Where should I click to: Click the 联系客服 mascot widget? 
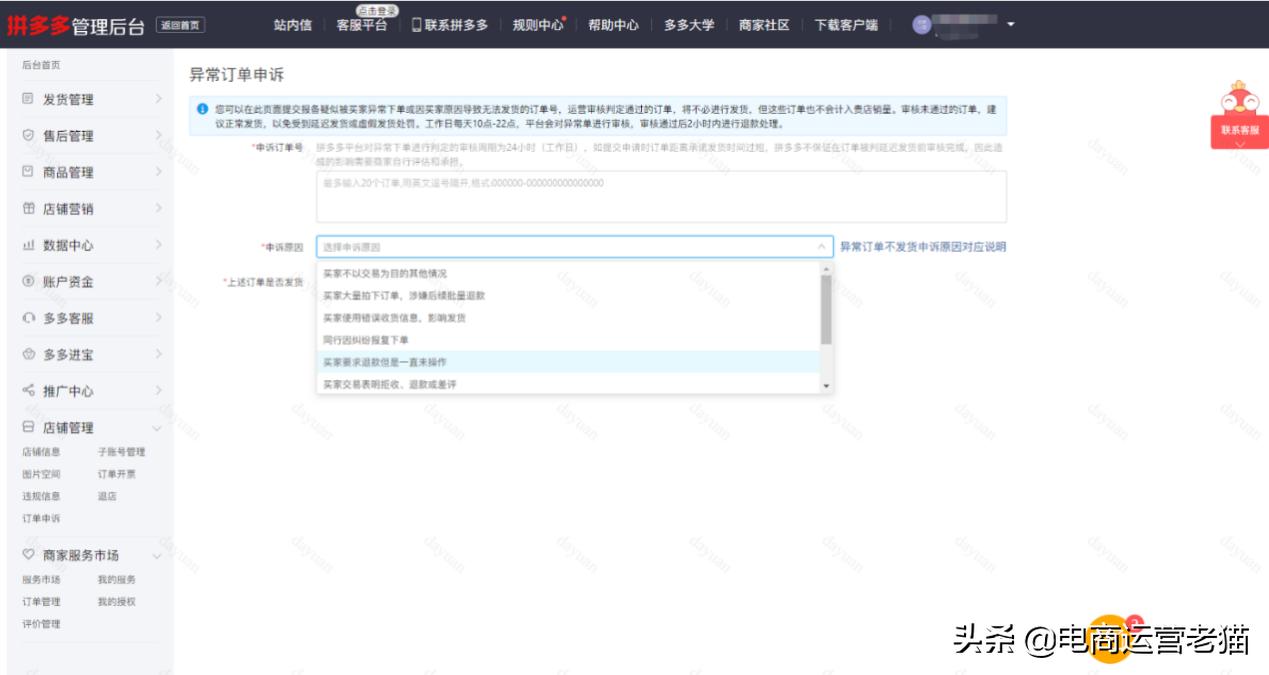point(1240,117)
